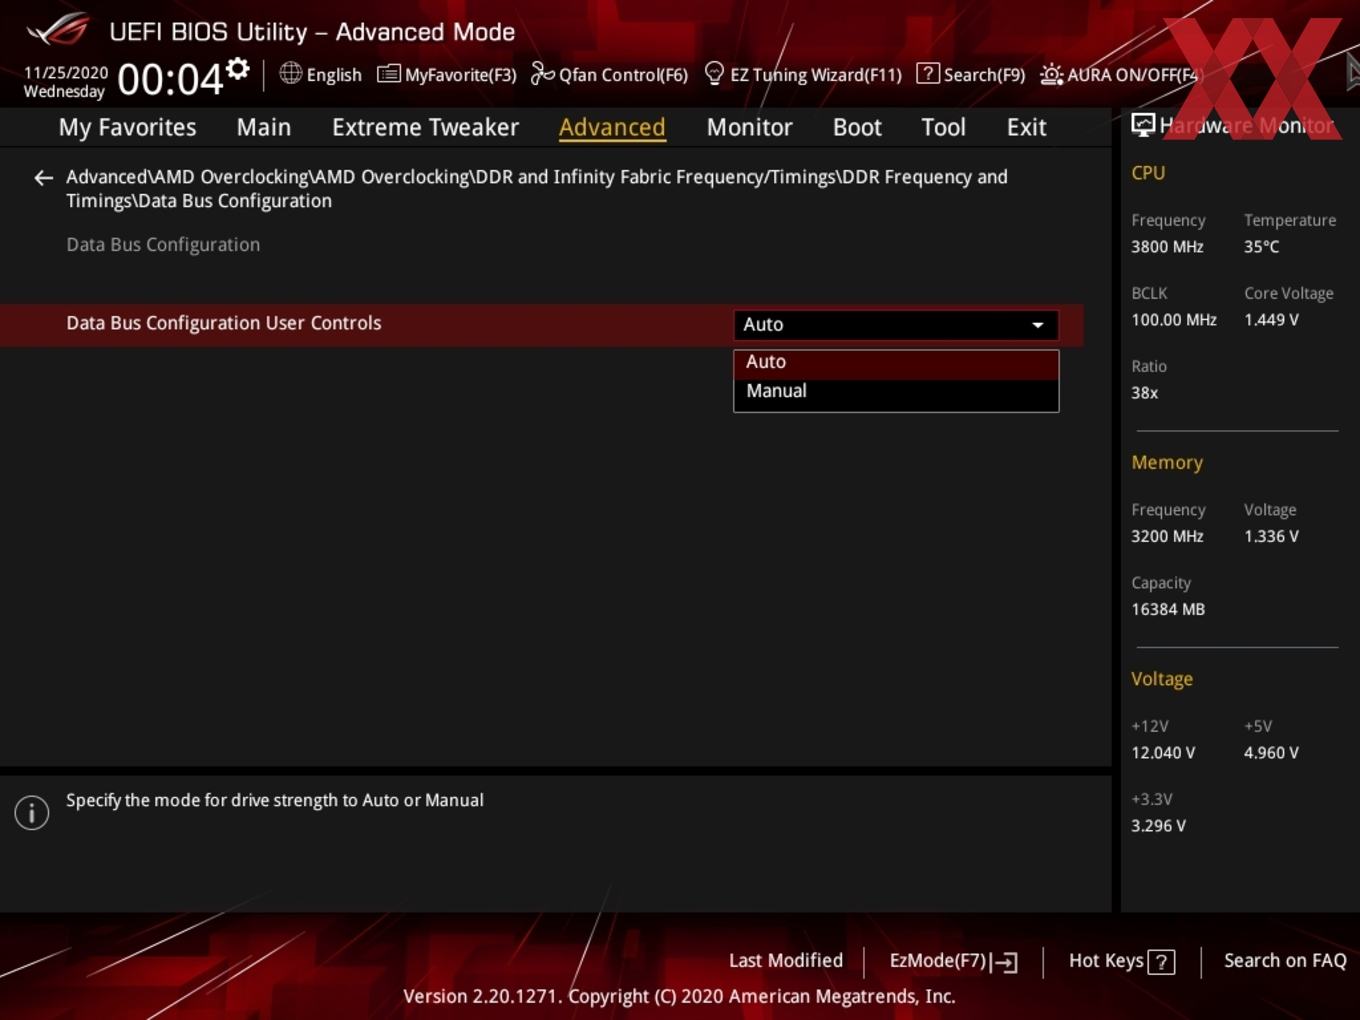1360x1020 pixels.
Task: Change language from English
Action: pyautogui.click(x=334, y=75)
